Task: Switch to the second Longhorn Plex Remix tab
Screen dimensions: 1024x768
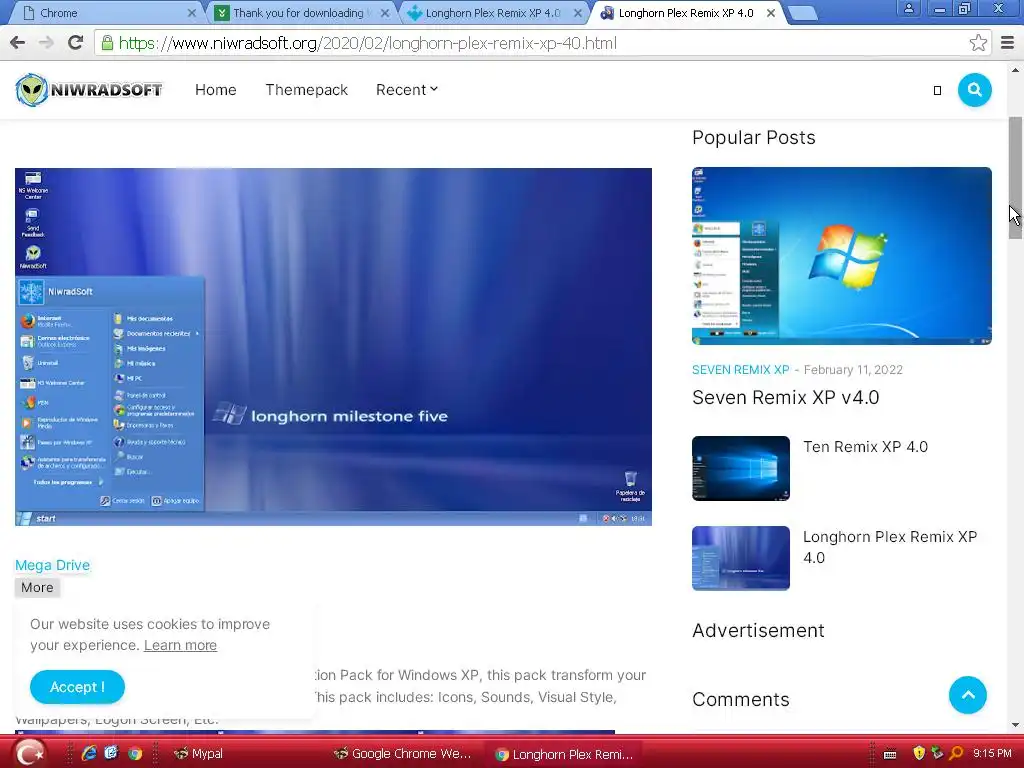Action: pyautogui.click(x=686, y=13)
